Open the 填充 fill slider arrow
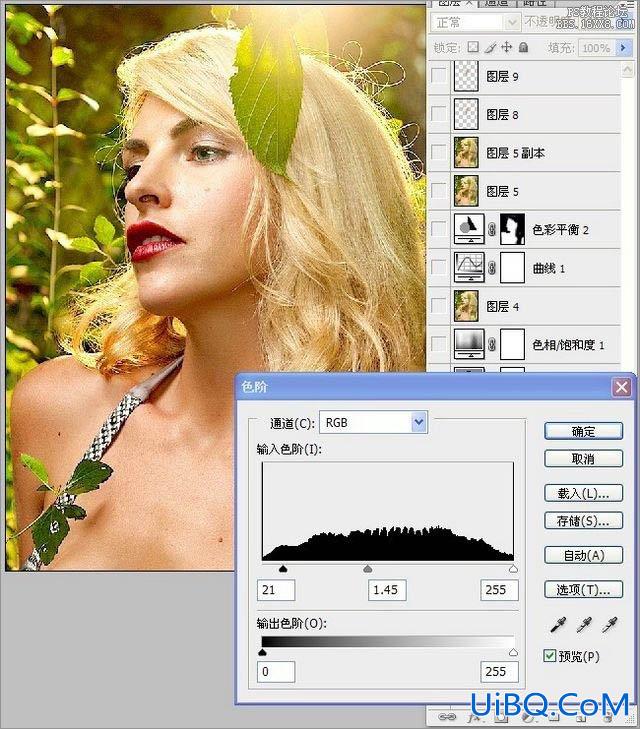 click(623, 47)
